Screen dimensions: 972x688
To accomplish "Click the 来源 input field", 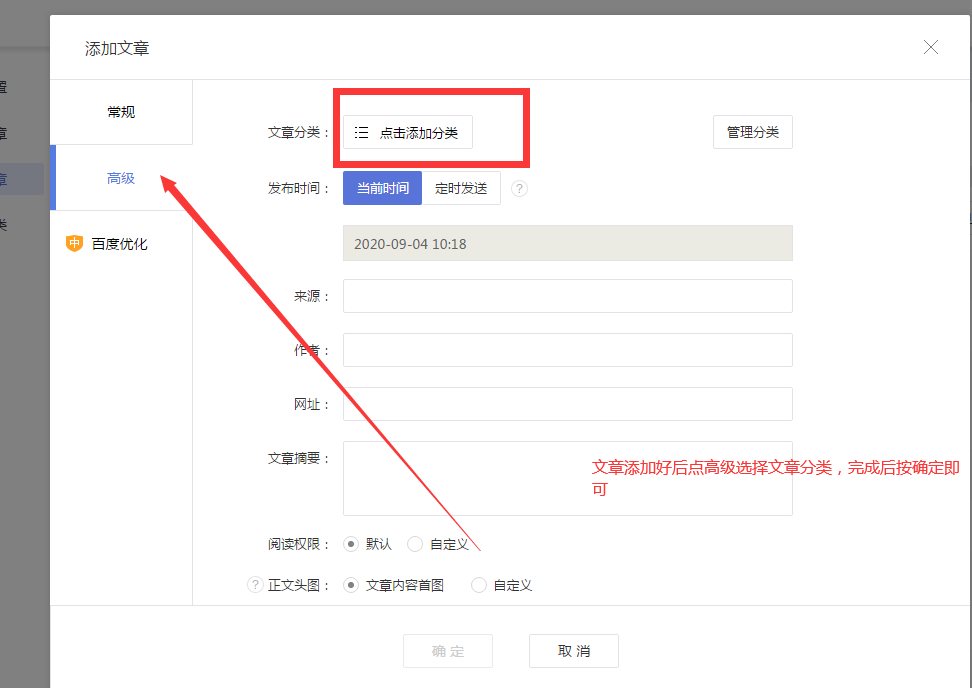I will pyautogui.click(x=567, y=296).
